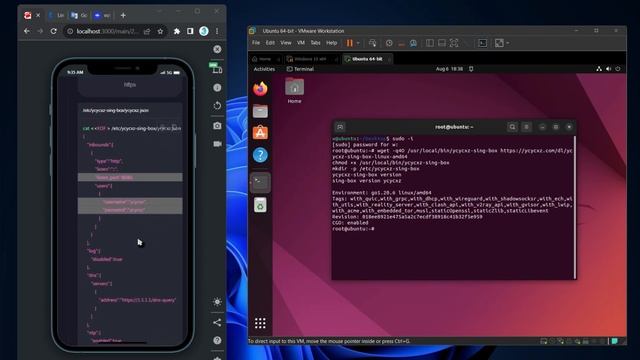Close the first Chrome tab
The width and height of the screenshot is (640, 360).
coord(38,15)
